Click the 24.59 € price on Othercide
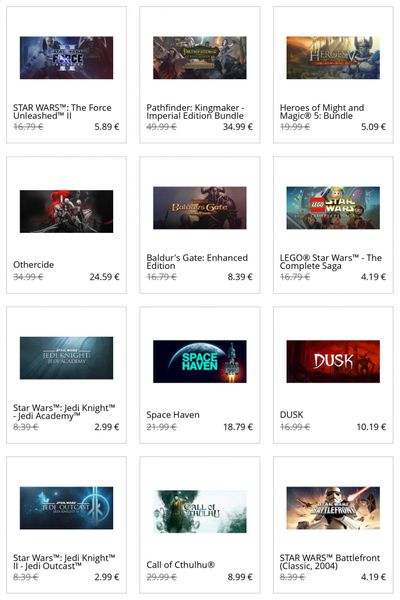This screenshot has height=600, width=400. (x=104, y=277)
